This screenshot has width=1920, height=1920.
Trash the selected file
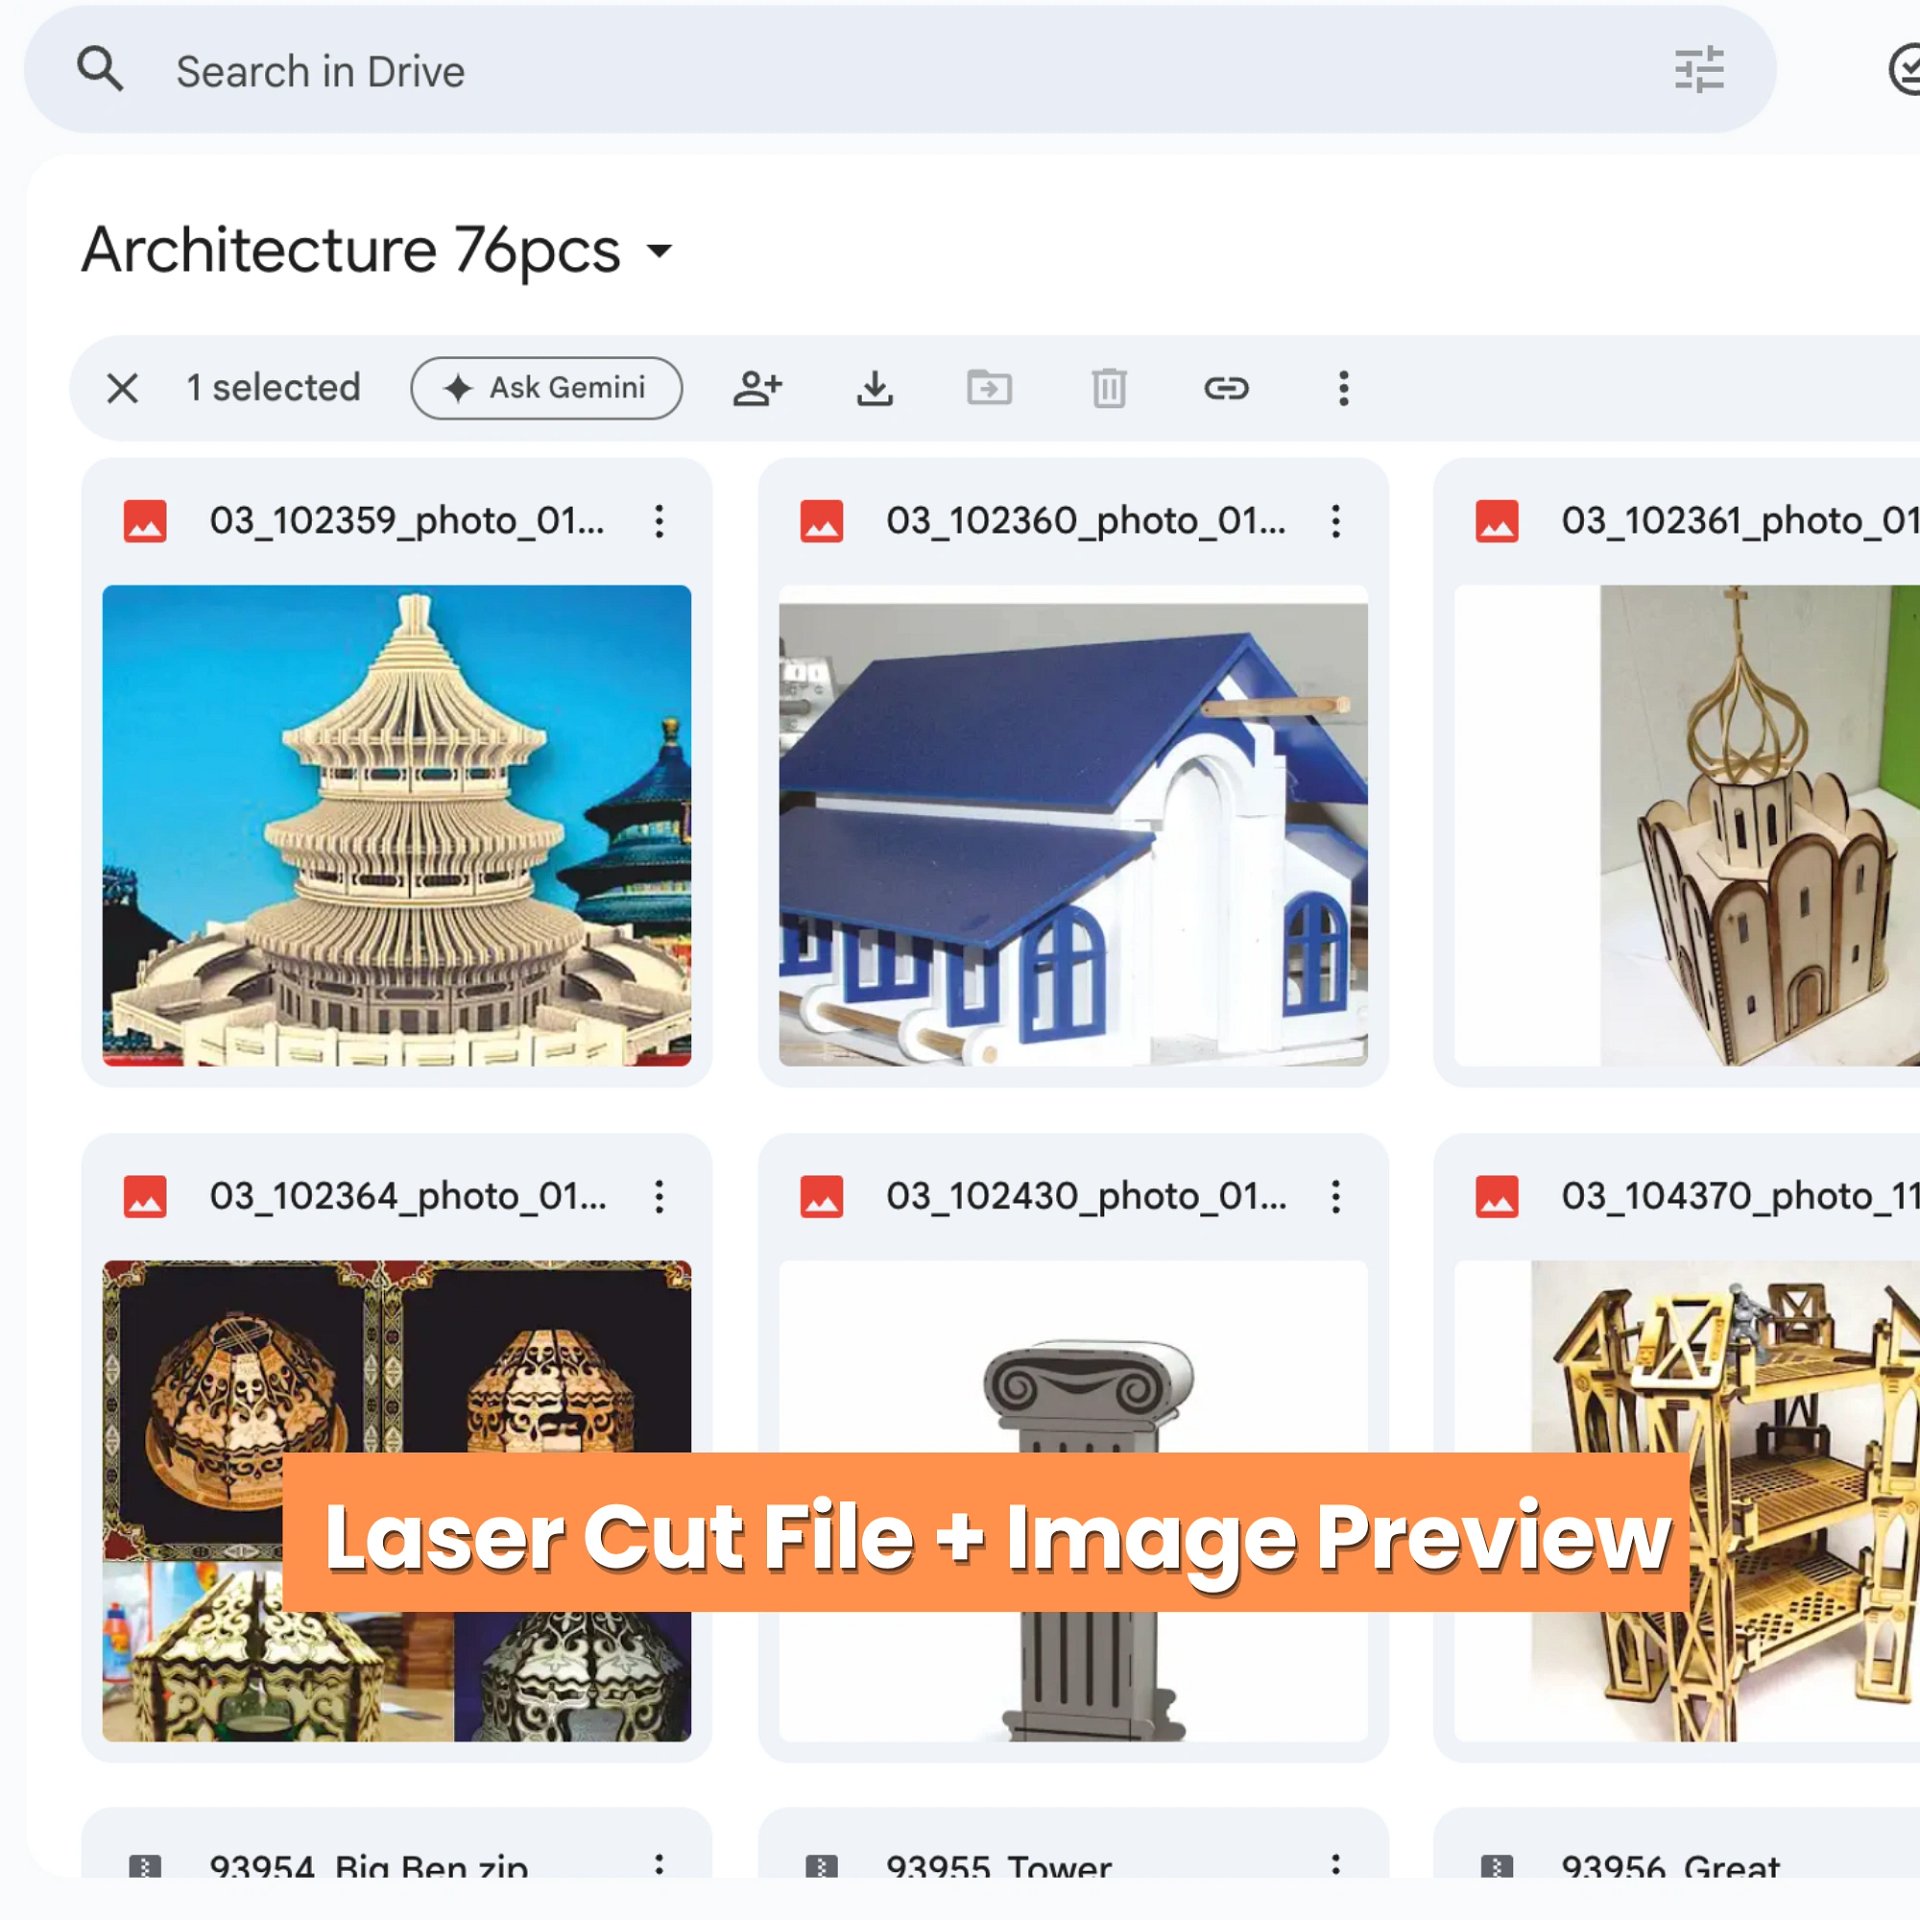click(x=1109, y=388)
